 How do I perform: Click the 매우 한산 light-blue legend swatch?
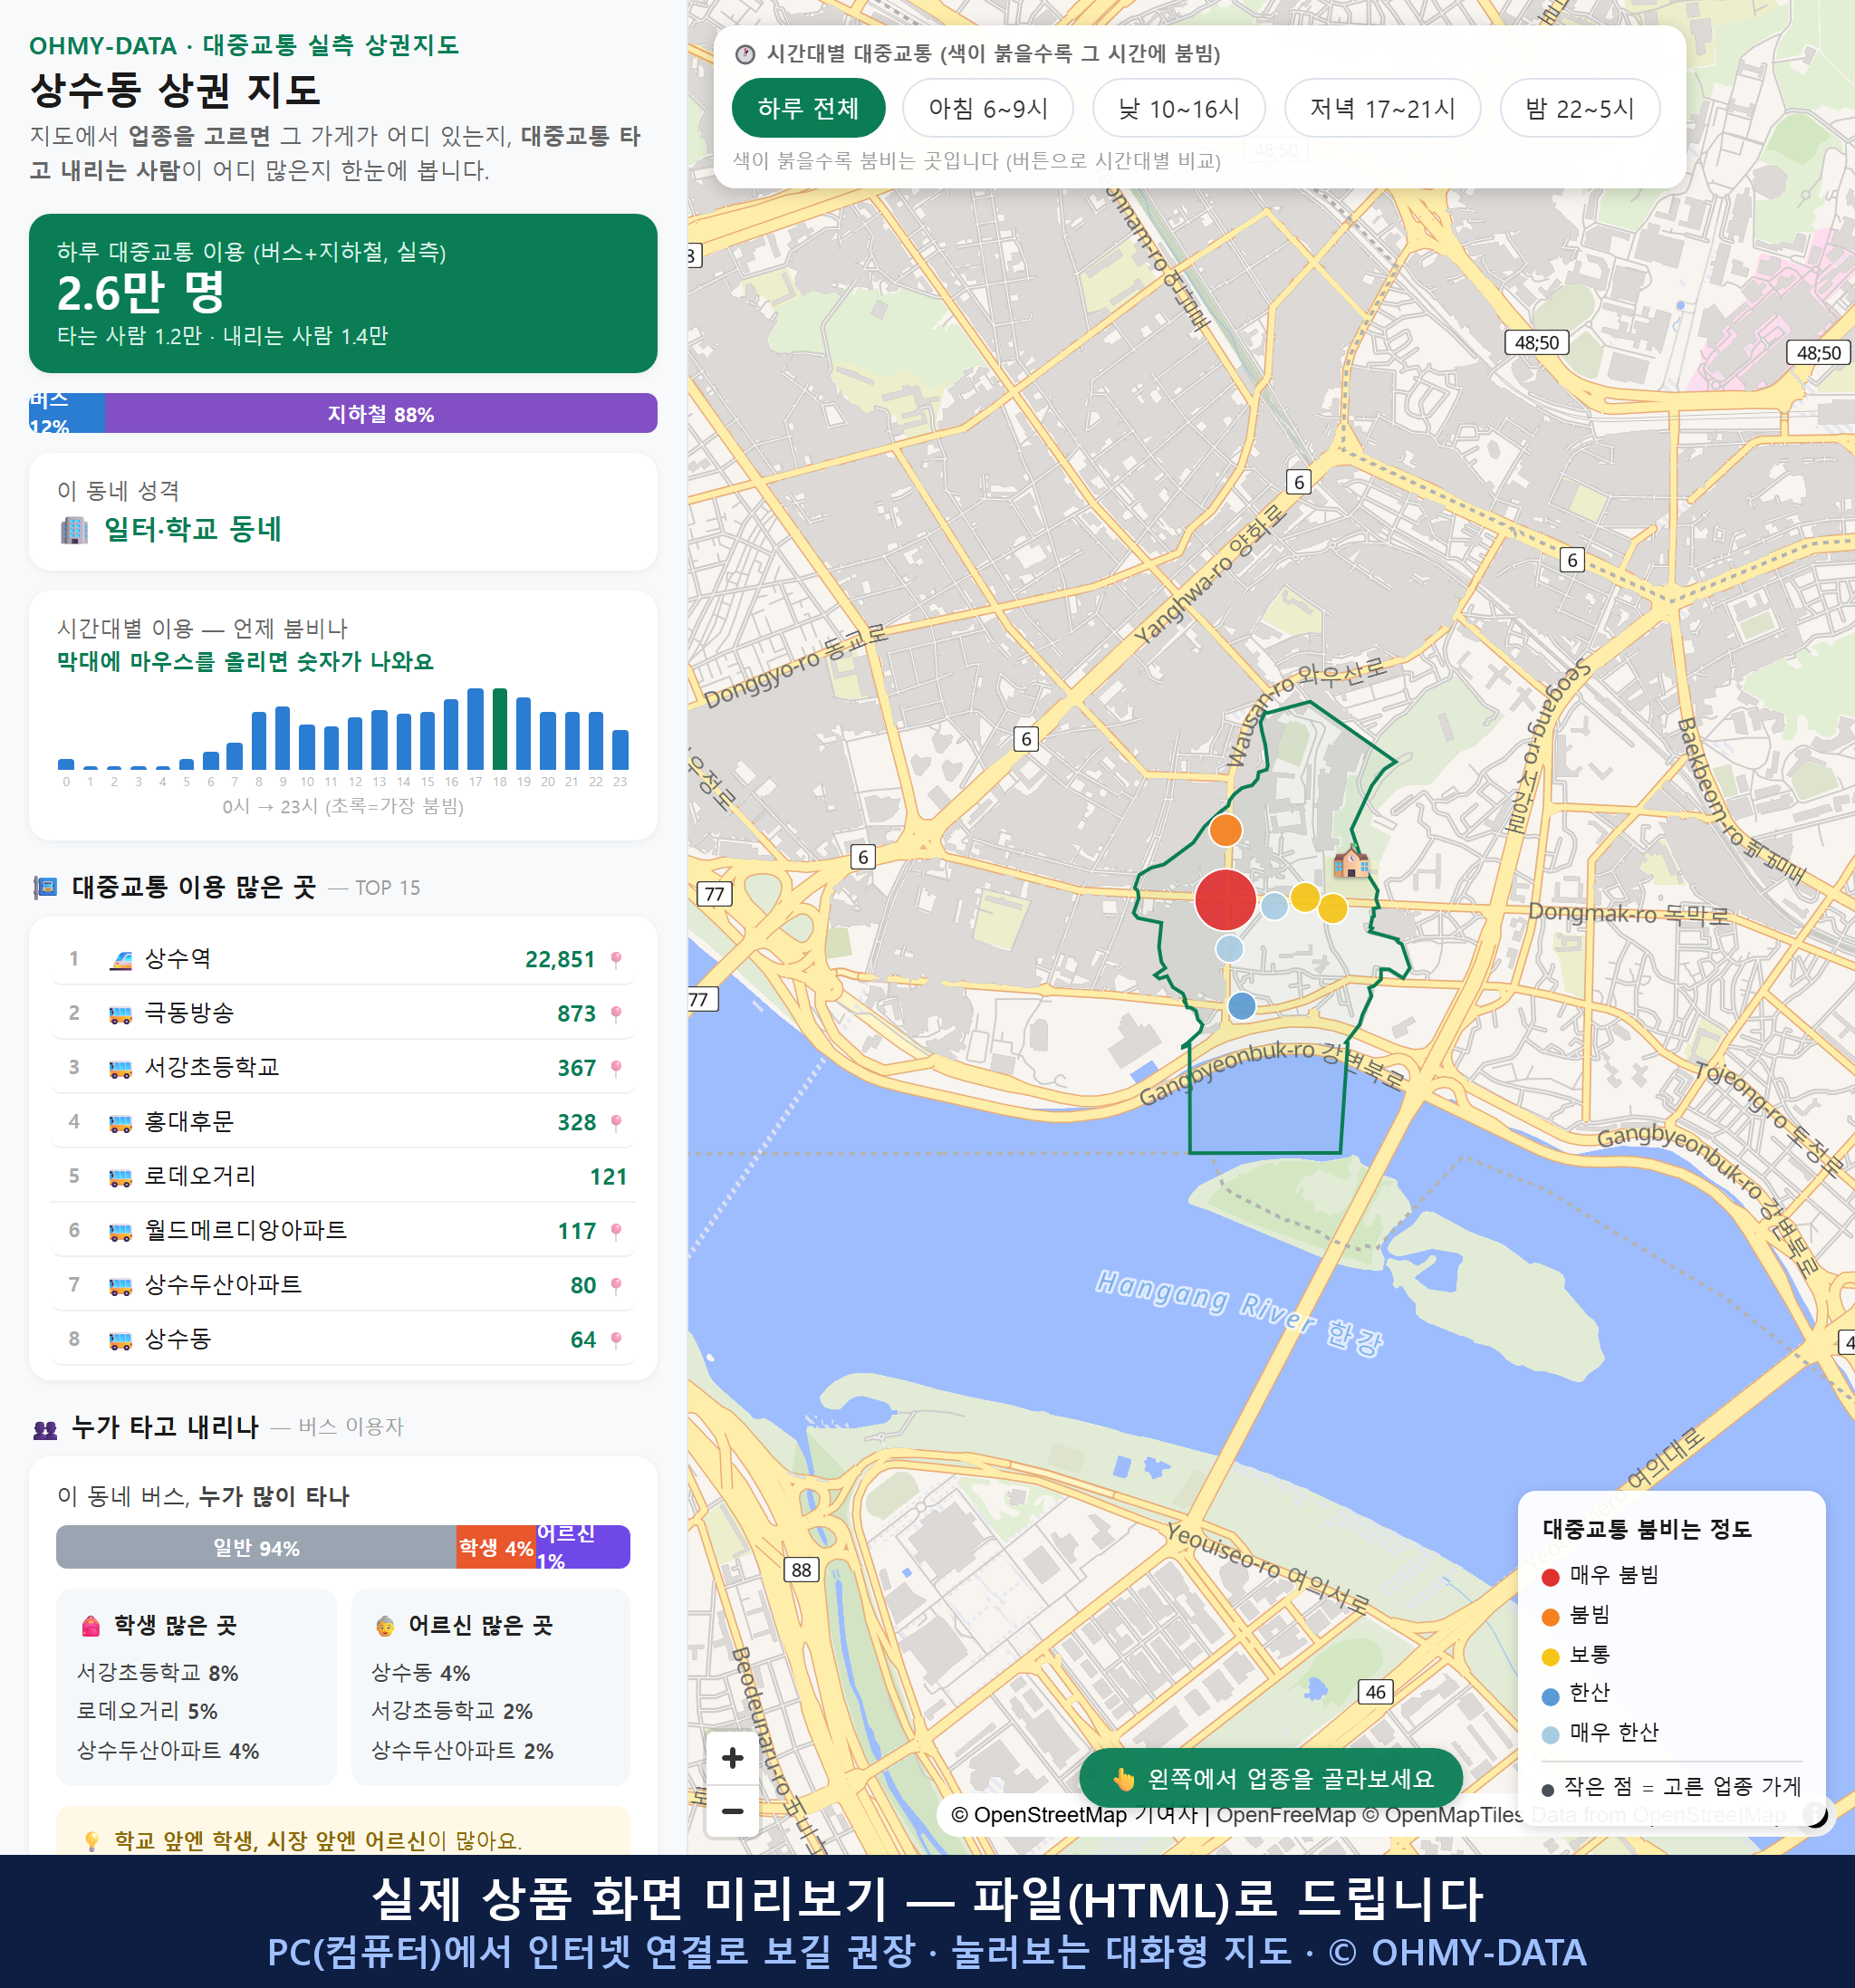(x=1550, y=1735)
